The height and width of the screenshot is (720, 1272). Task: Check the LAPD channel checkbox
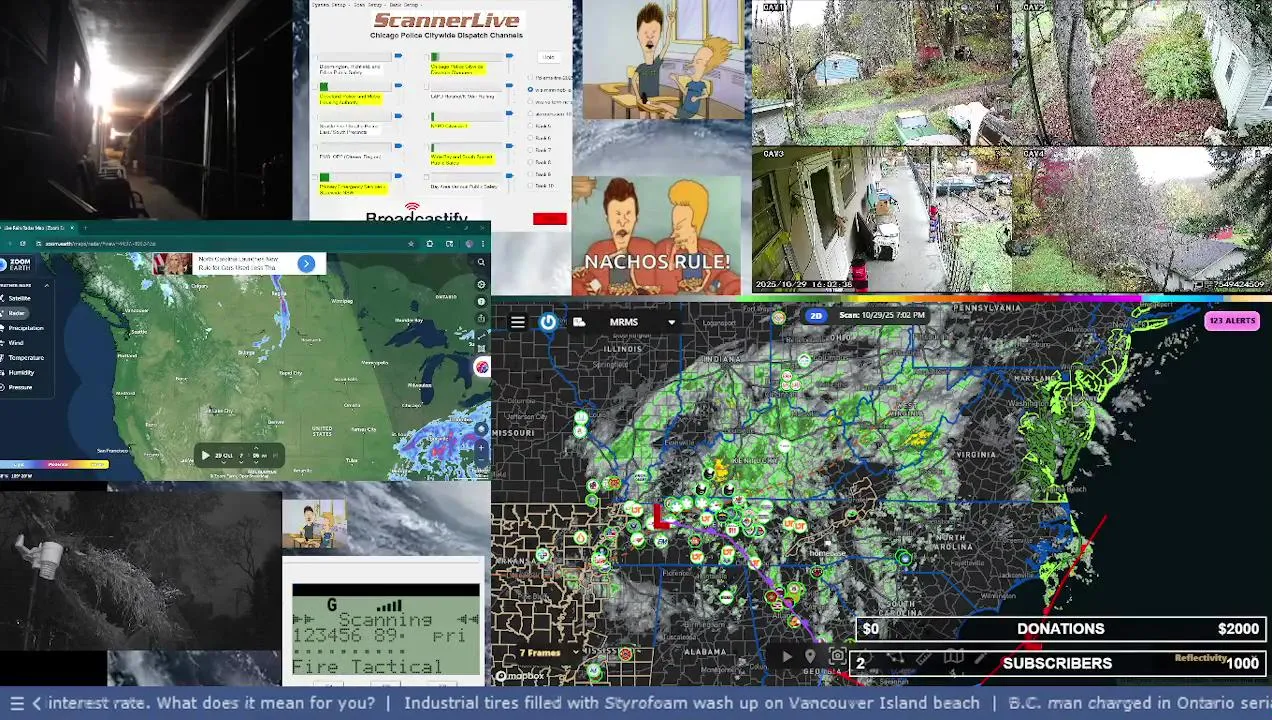point(427,86)
